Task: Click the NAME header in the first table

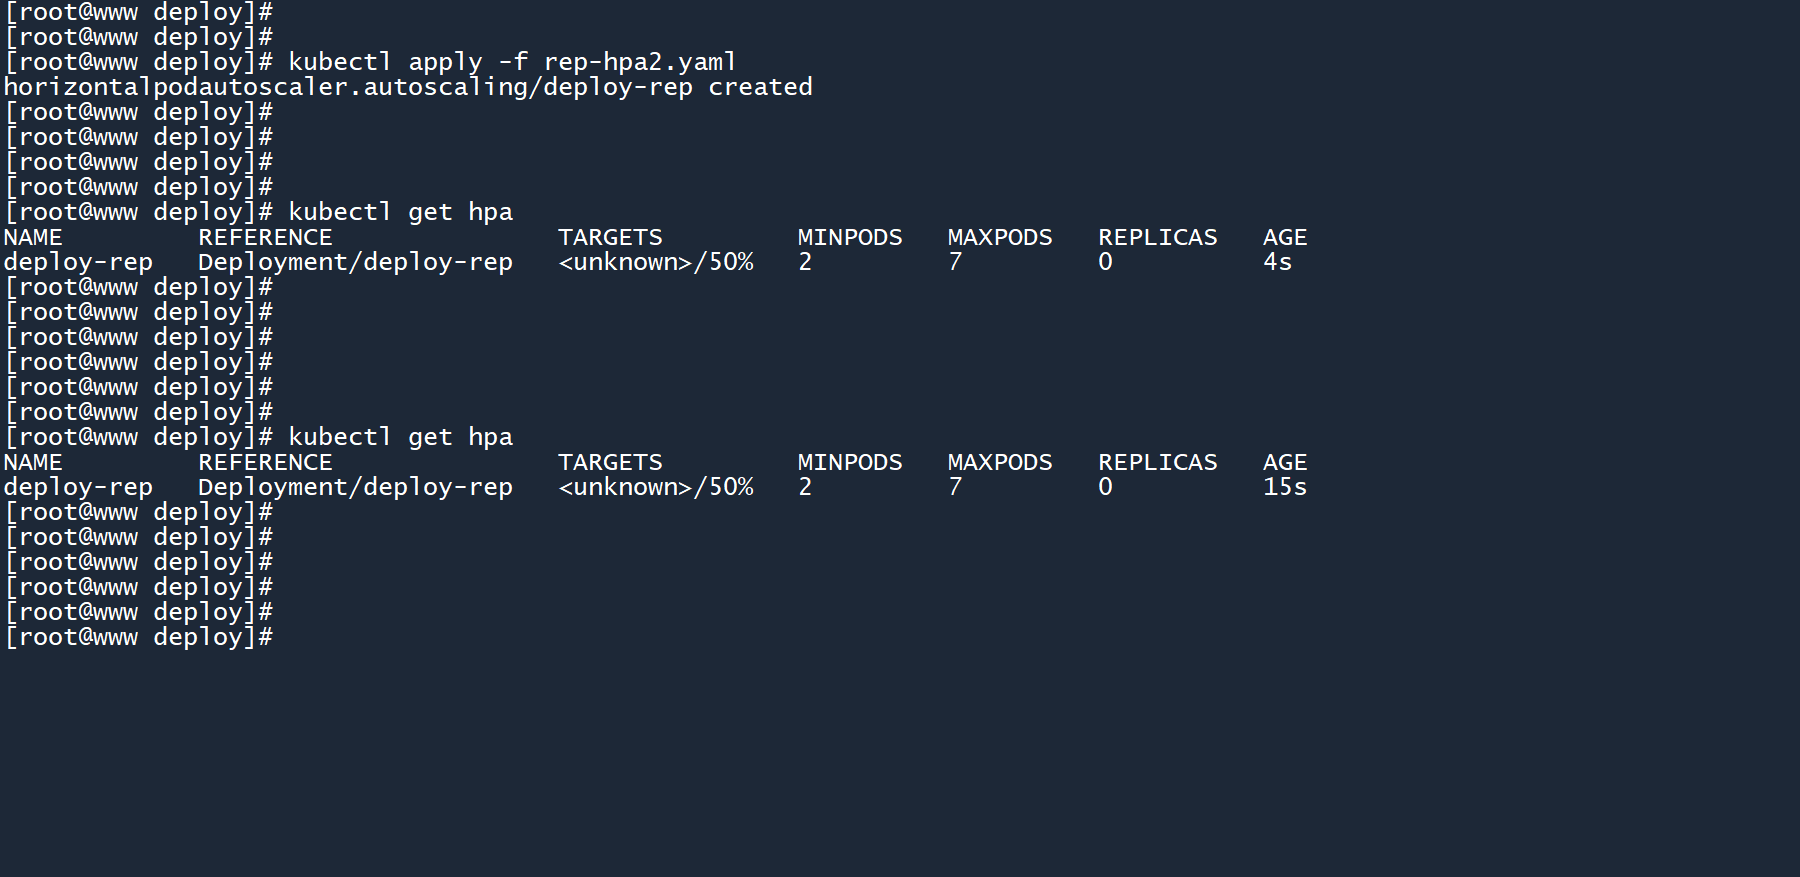Action: pos(33,237)
